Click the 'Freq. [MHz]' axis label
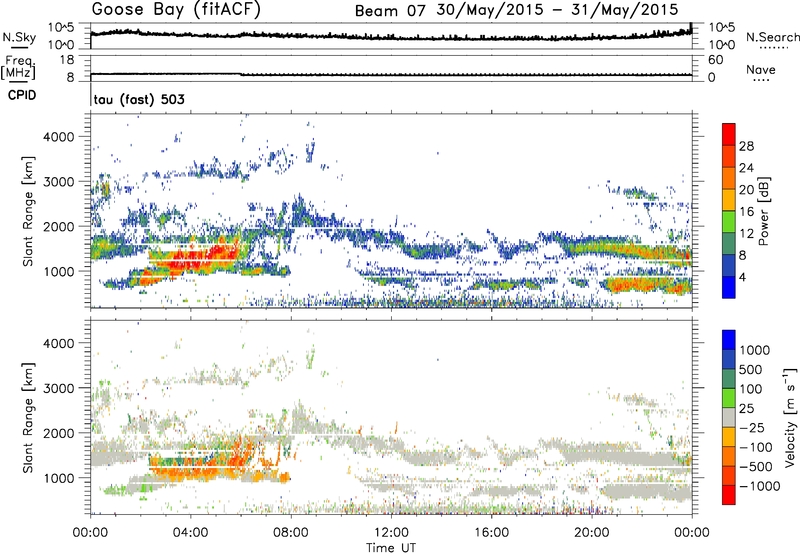This screenshot has width=800, height=554. 19,68
